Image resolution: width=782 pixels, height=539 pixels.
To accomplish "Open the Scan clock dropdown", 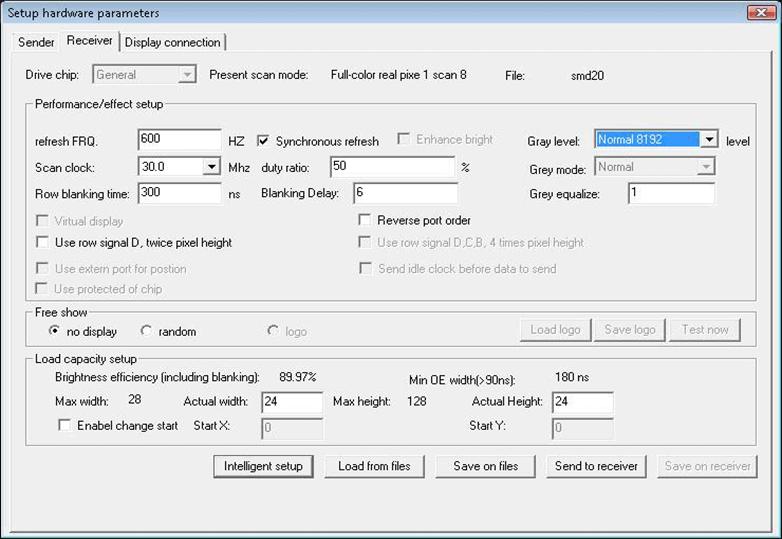I will (211, 167).
